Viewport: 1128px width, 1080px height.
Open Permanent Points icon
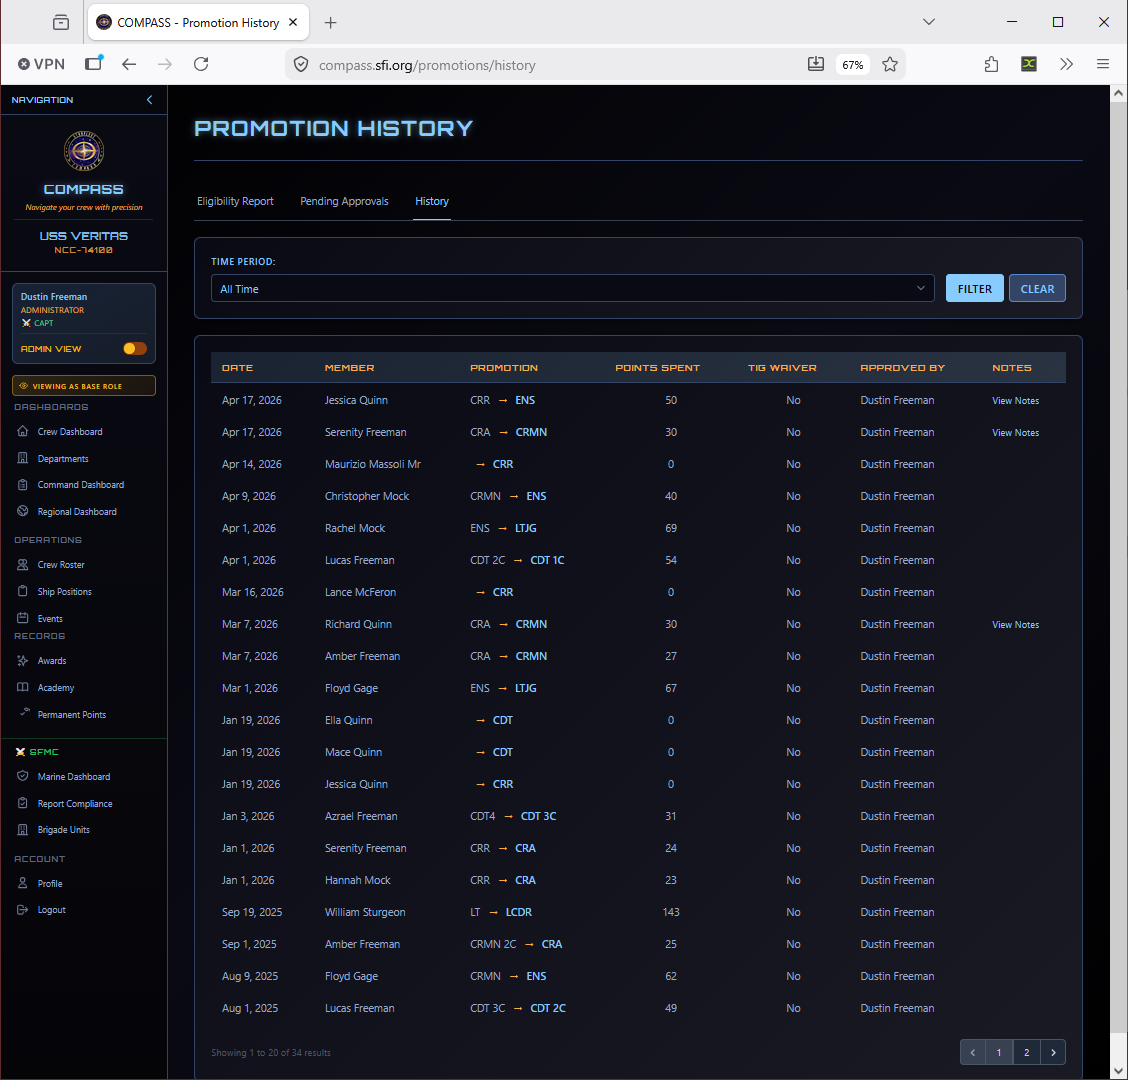[24, 712]
